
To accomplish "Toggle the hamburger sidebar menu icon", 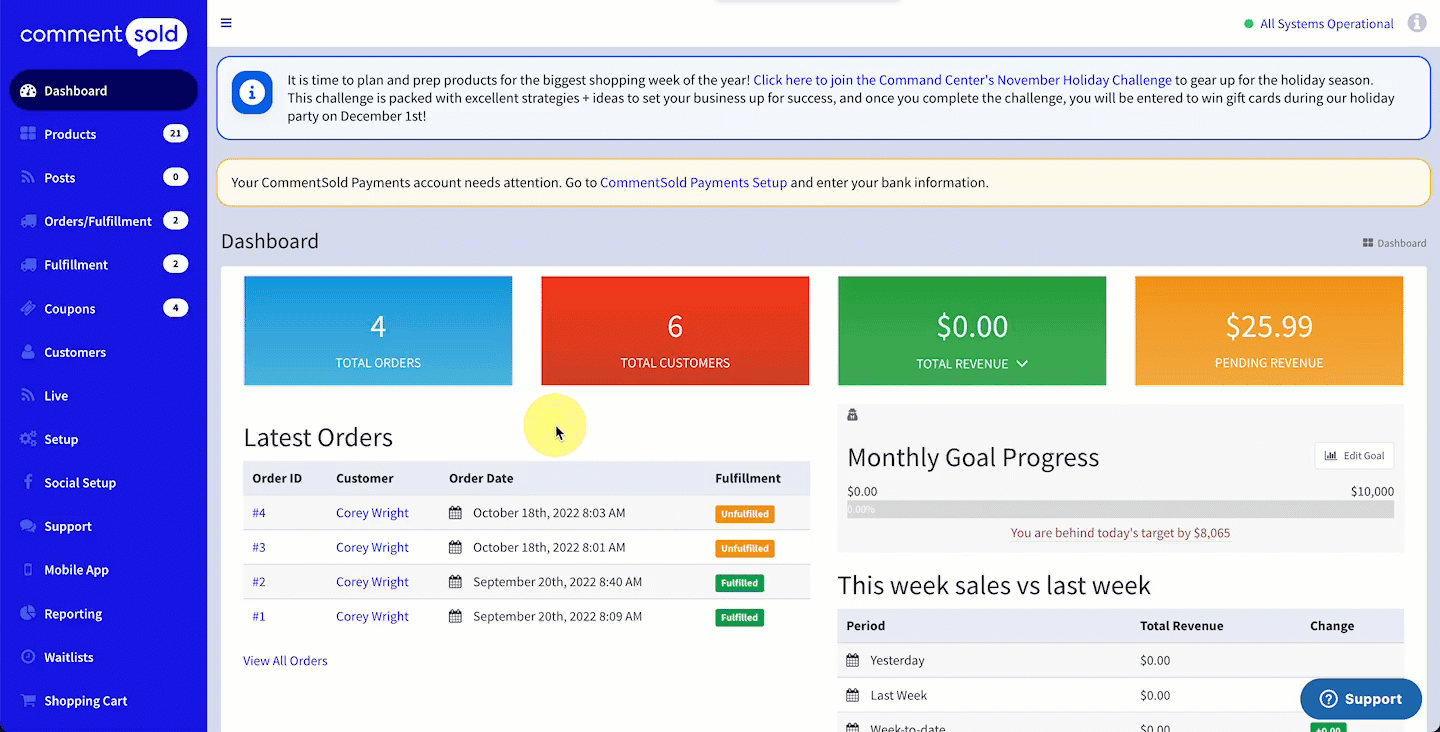I will pyautogui.click(x=226, y=23).
